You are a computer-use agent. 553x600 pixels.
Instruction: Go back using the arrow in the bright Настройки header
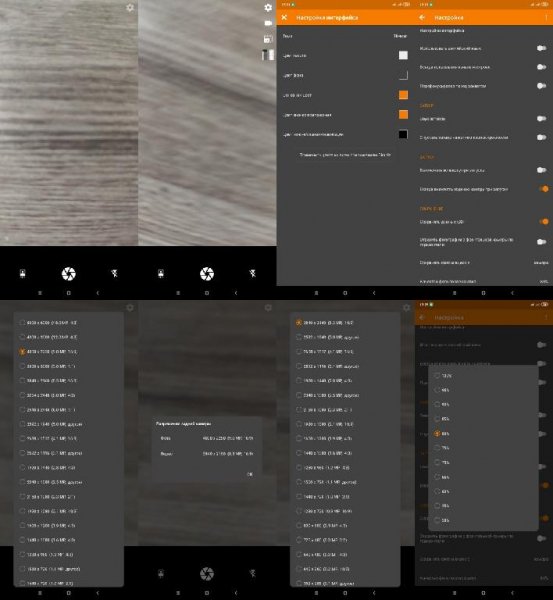point(422,18)
